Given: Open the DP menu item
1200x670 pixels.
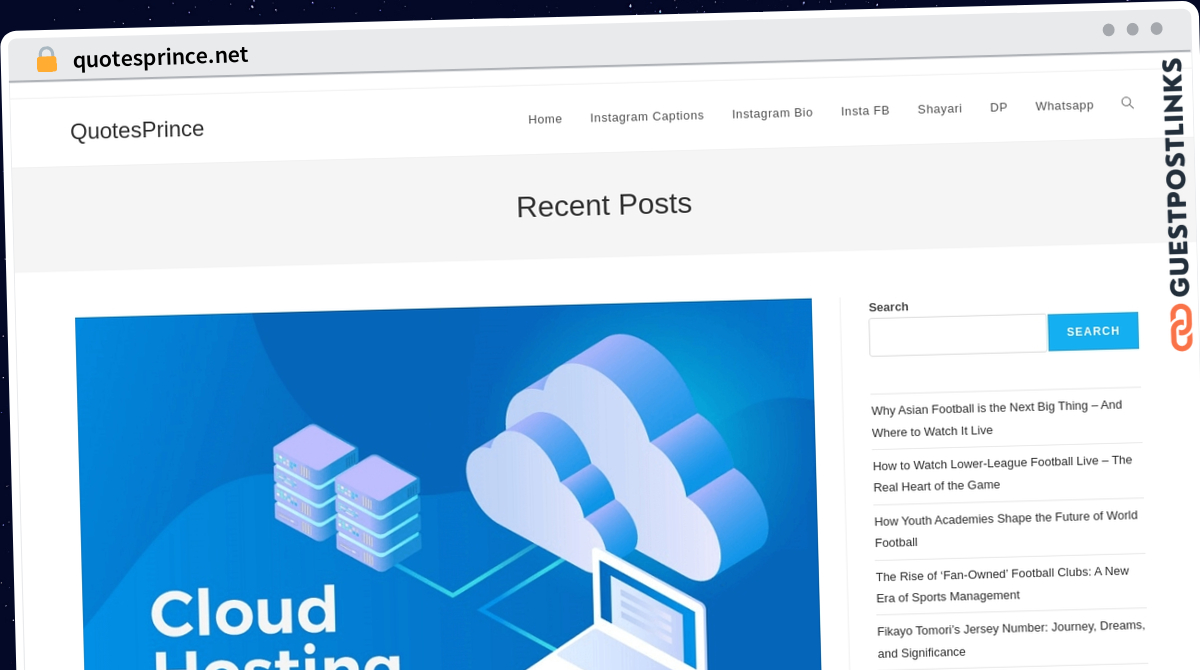Looking at the screenshot, I should [x=999, y=107].
